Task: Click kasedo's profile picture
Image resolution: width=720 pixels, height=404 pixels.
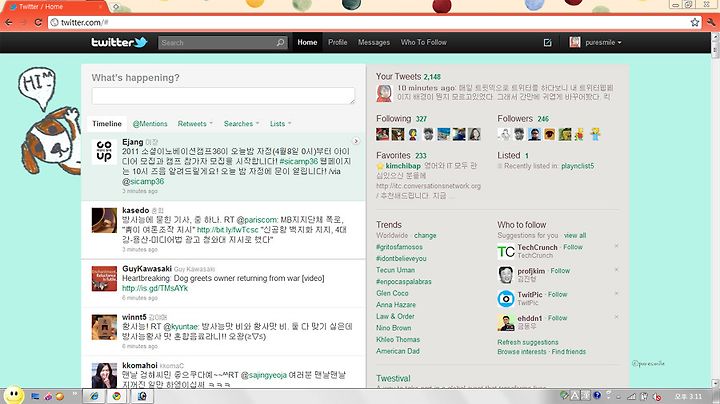Action: 104,220
